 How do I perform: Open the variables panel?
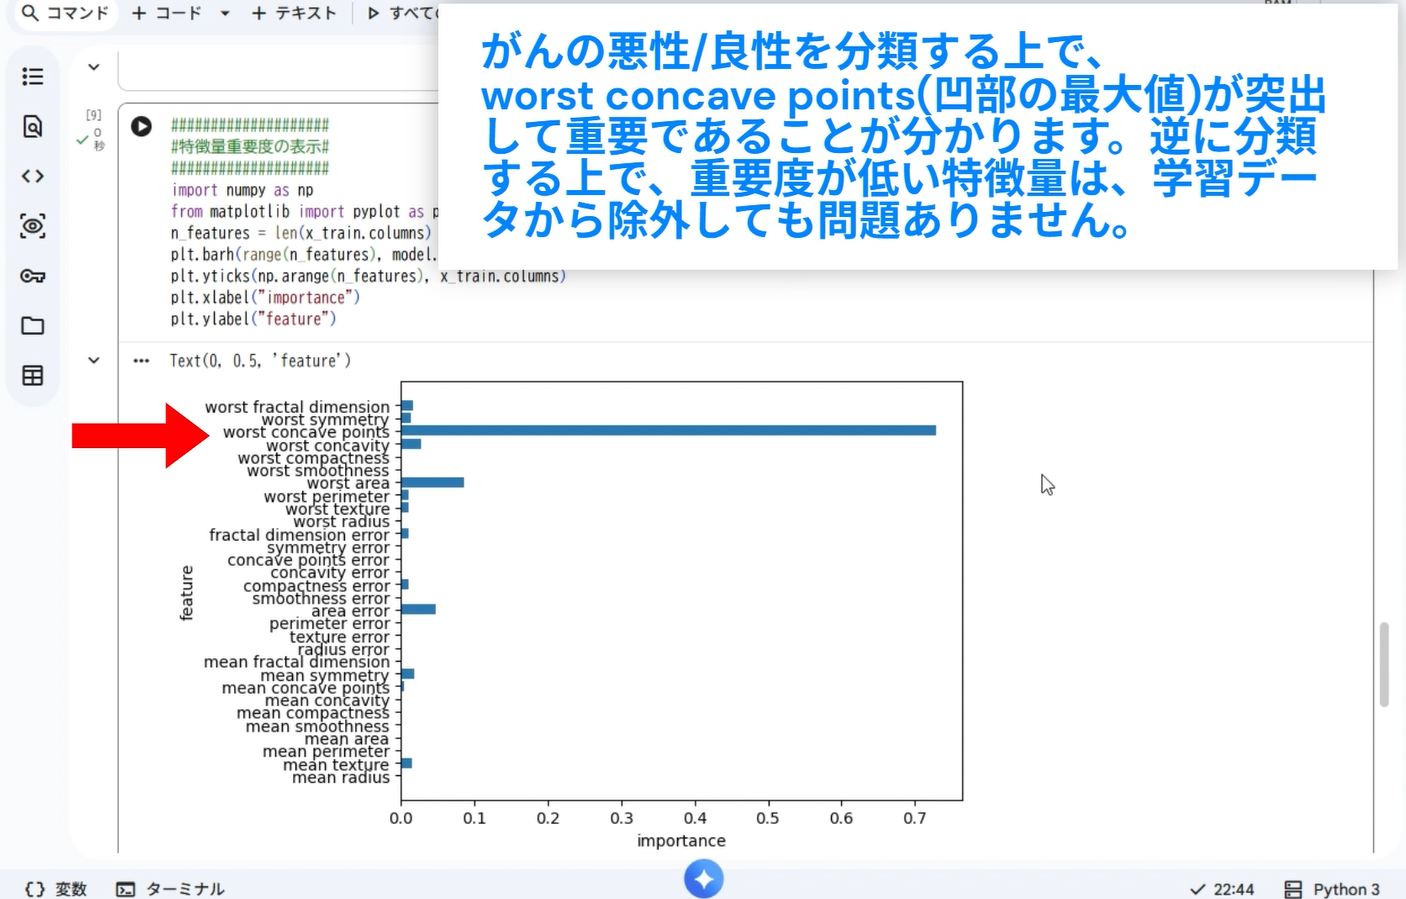click(57, 889)
